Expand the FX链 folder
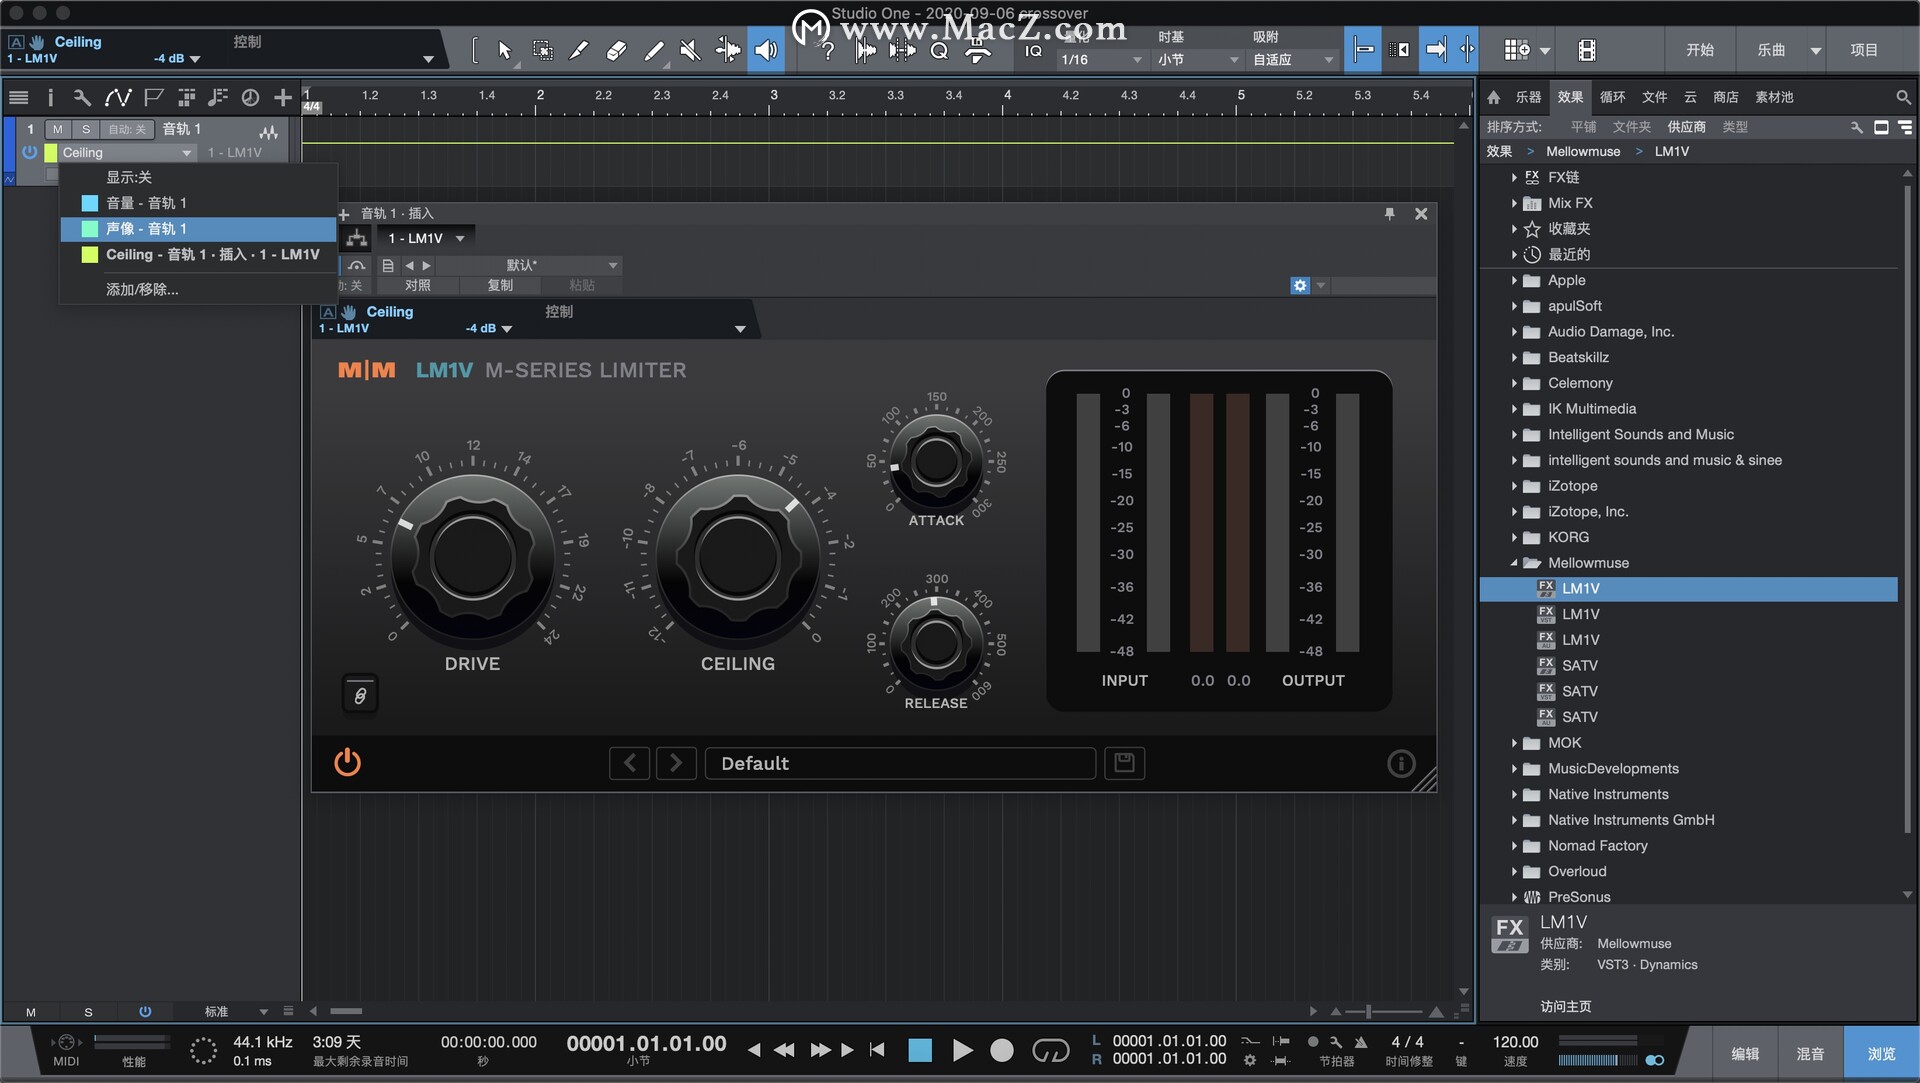This screenshot has width=1920, height=1083. pyautogui.click(x=1513, y=178)
